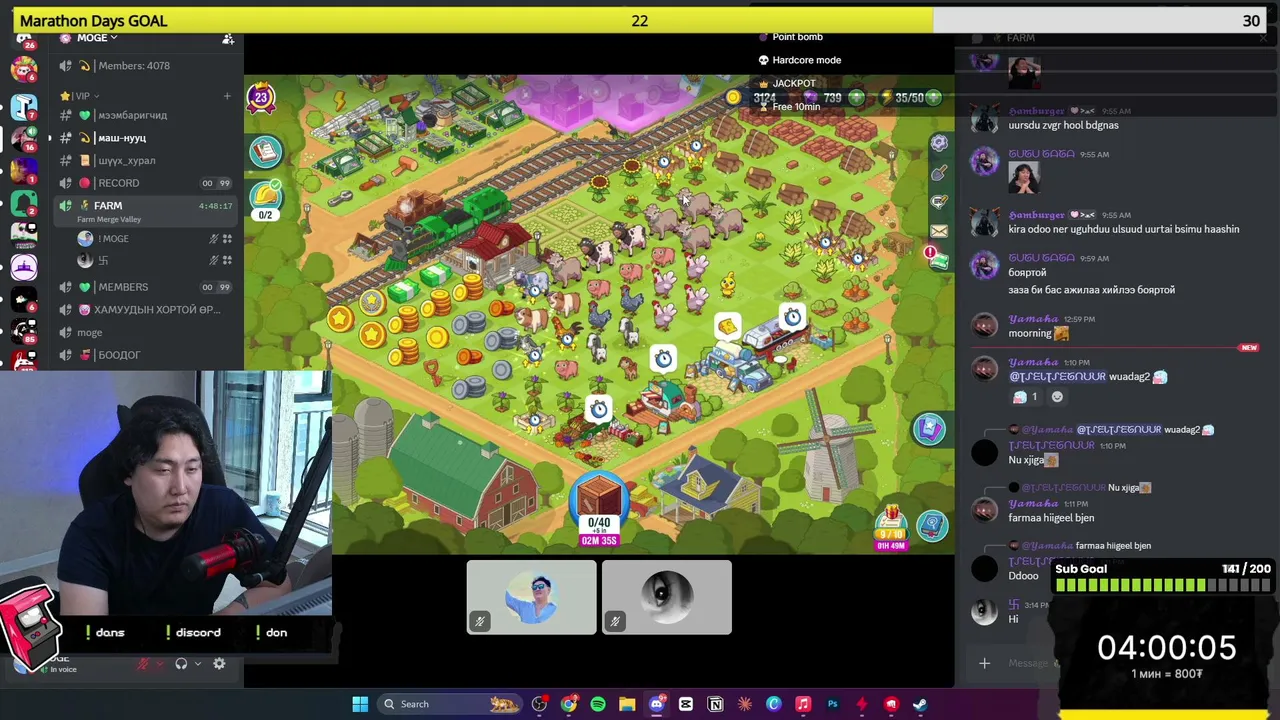This screenshot has width=1280, height=720.
Task: Open the маш-нууц text channel
Action: coord(142,138)
